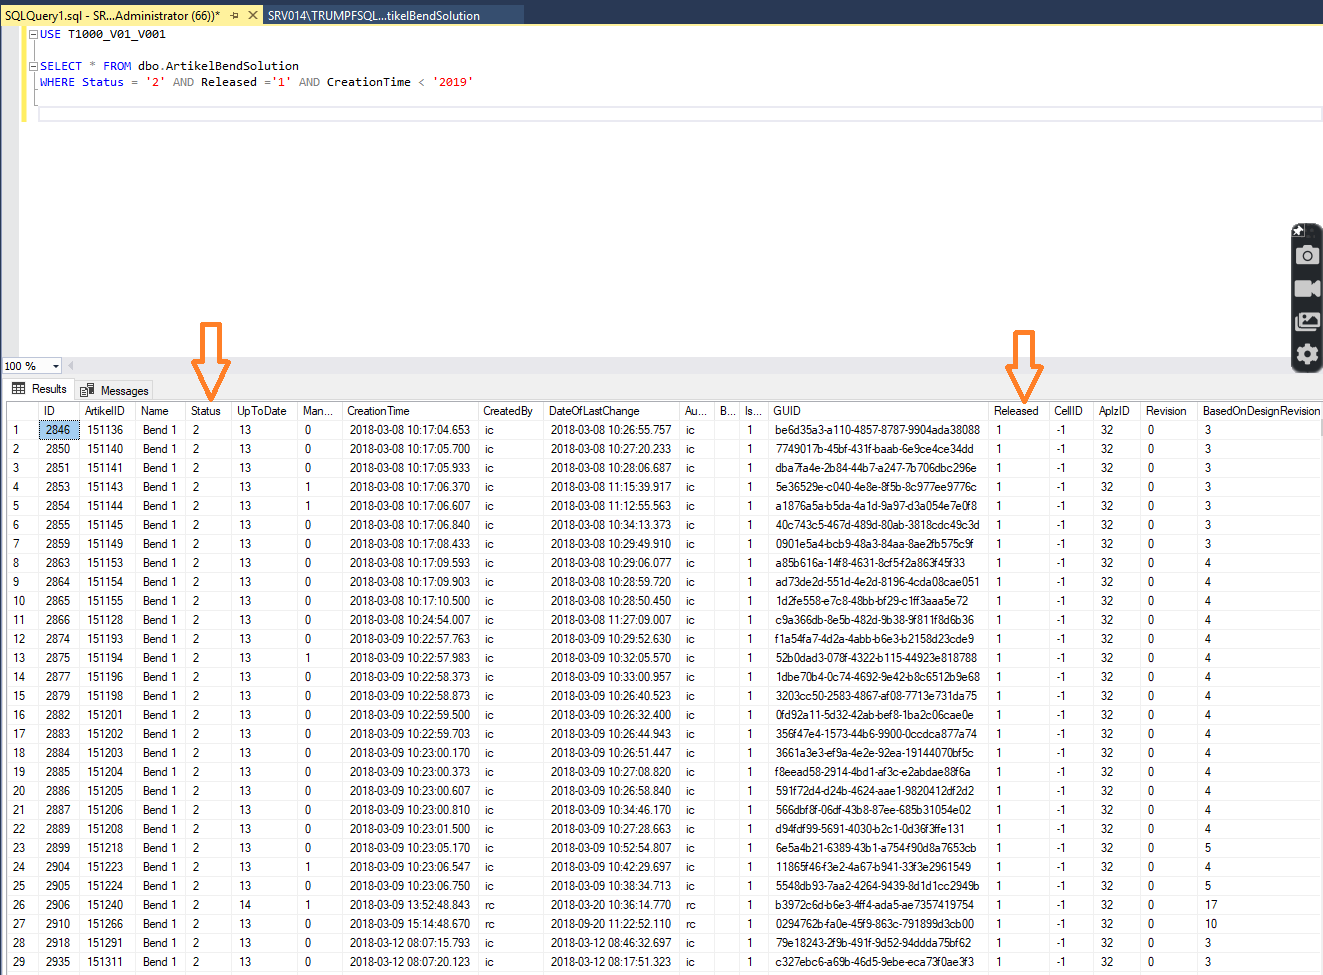1323x975 pixels.
Task: Select the Status column header
Action: 205,410
